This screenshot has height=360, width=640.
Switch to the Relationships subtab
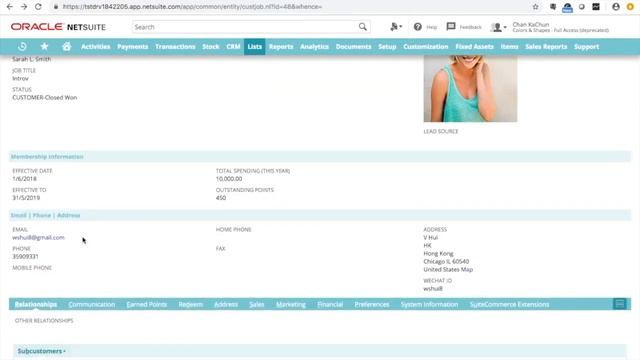36,304
